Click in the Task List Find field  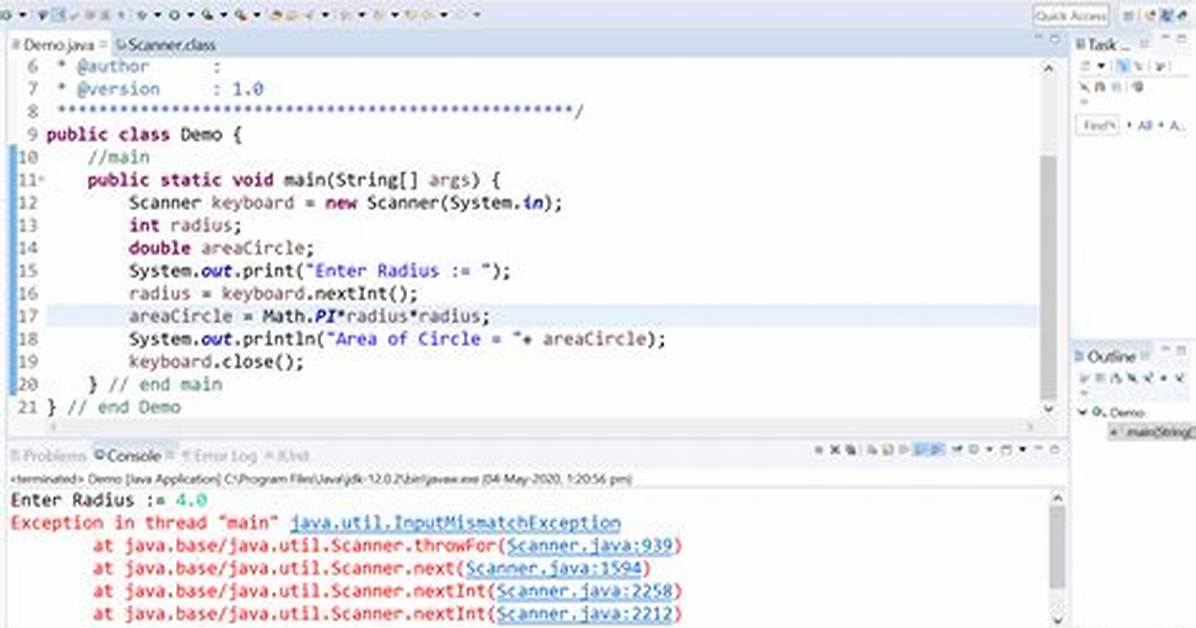click(x=1098, y=125)
